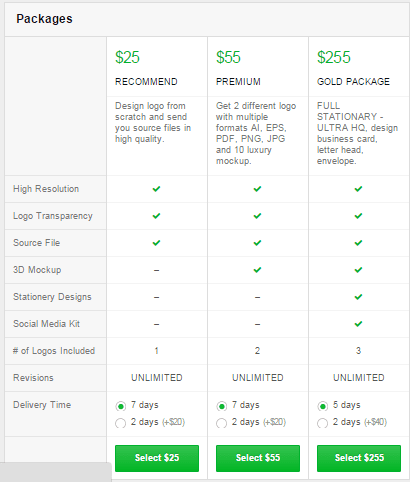410x482 pixels.
Task: Click Logo Transparency checkmark under Premium
Action: tap(257, 216)
